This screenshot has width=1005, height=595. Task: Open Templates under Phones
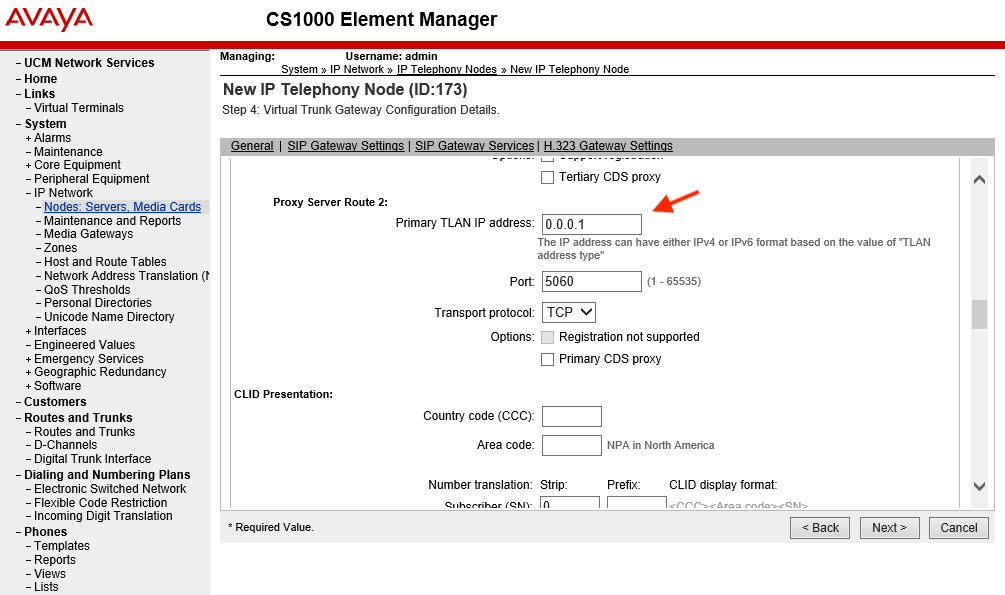(62, 546)
